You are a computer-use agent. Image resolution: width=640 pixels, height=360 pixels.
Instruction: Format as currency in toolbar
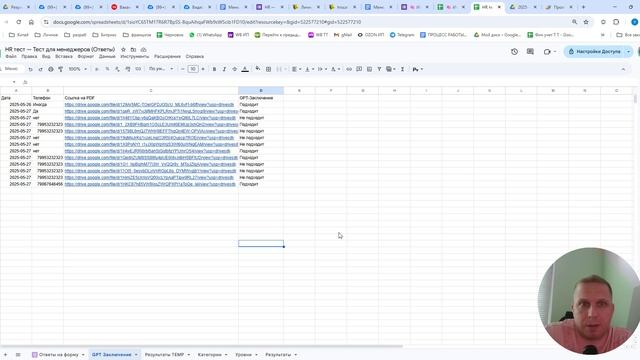coord(97,69)
